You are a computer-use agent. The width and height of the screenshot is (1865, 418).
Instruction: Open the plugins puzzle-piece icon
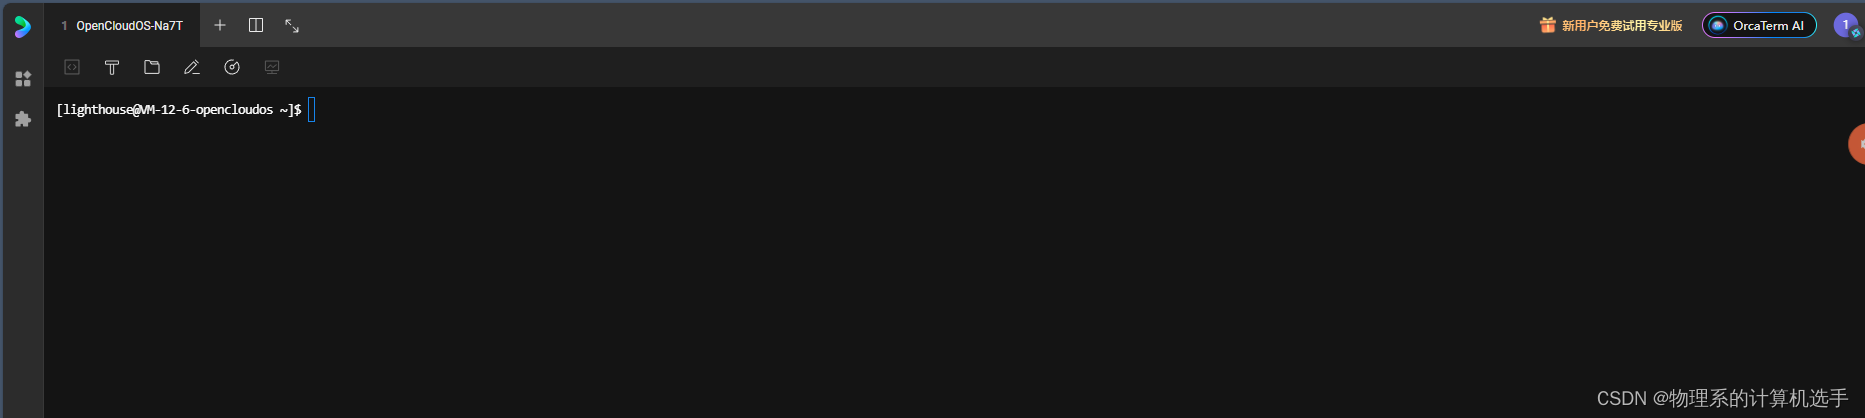(23, 119)
